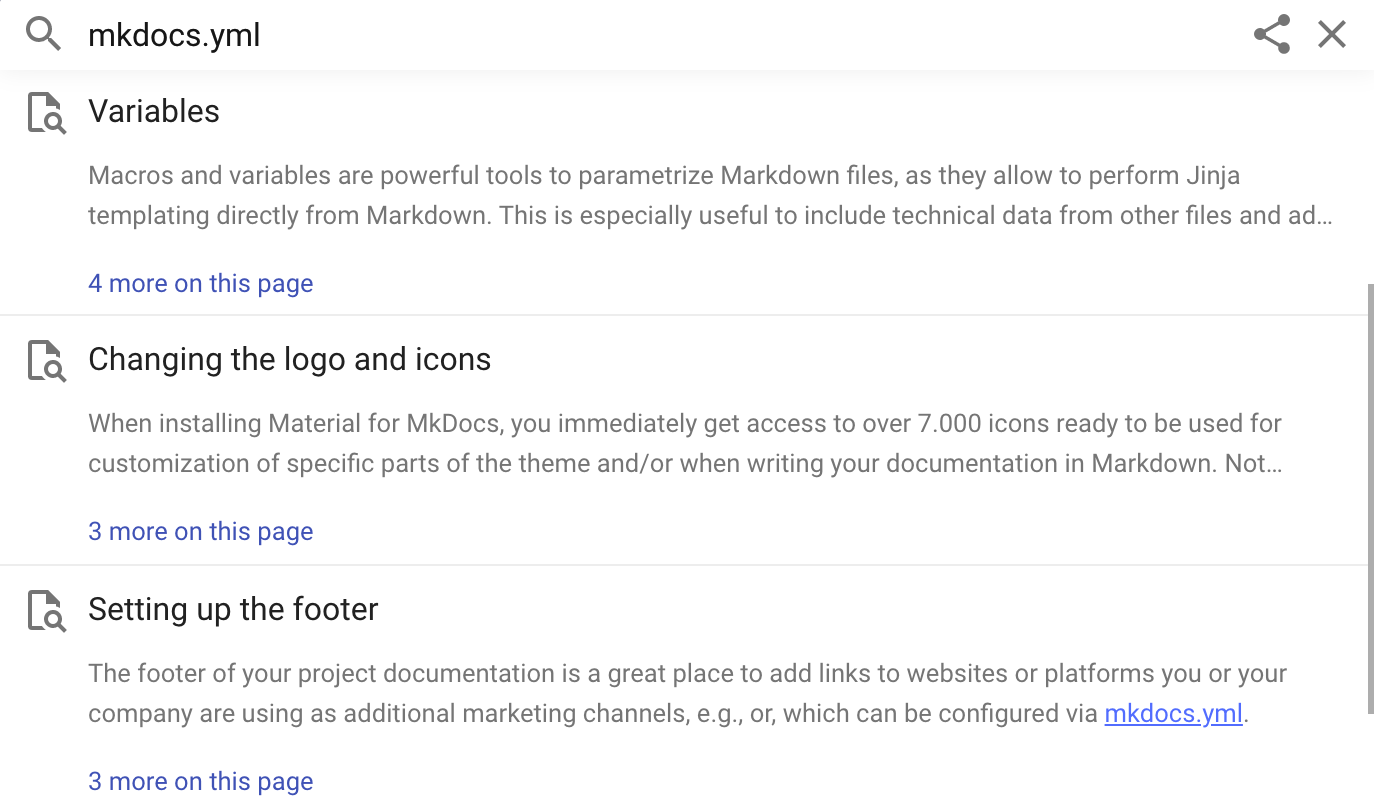Click the share search results icon

point(1271,33)
